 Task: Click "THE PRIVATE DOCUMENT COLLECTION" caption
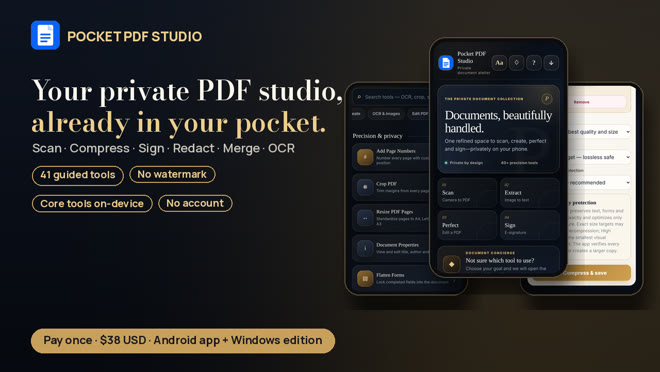(484, 99)
